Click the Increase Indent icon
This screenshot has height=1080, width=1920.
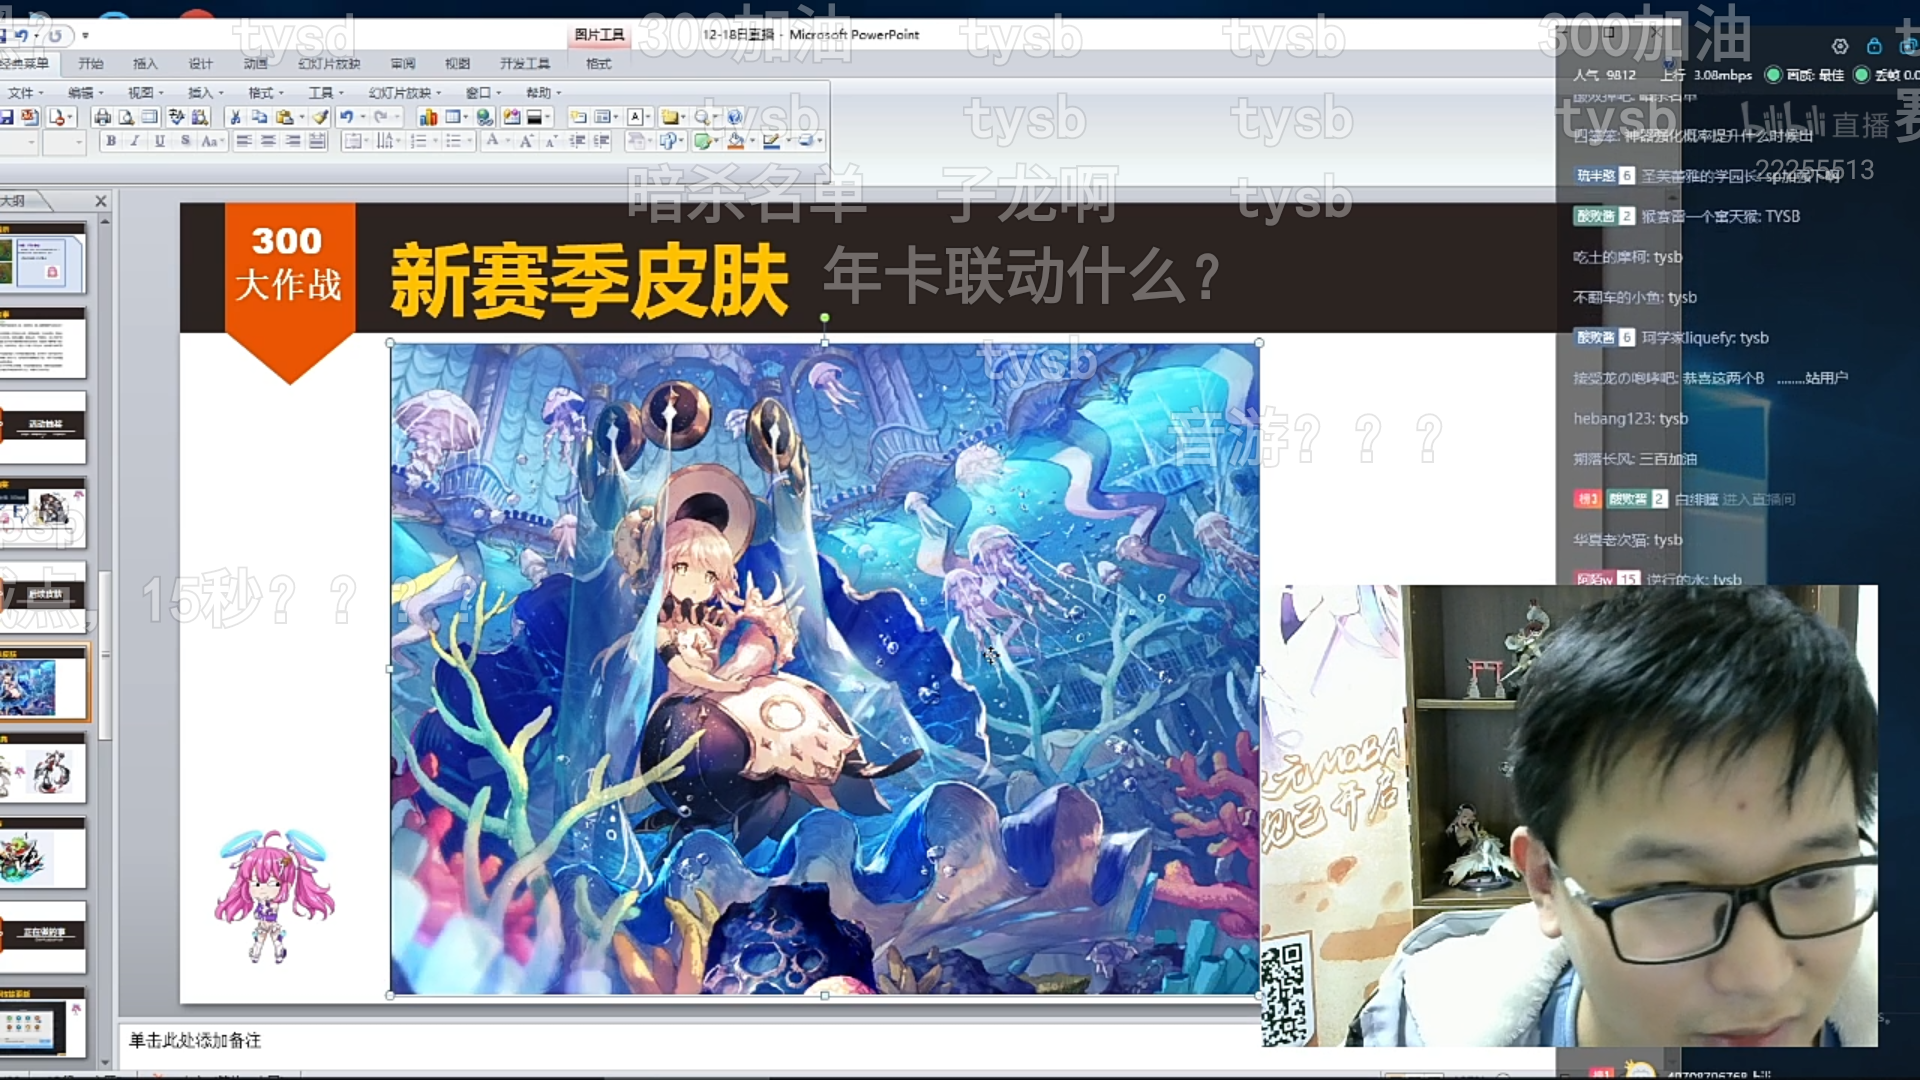click(601, 141)
